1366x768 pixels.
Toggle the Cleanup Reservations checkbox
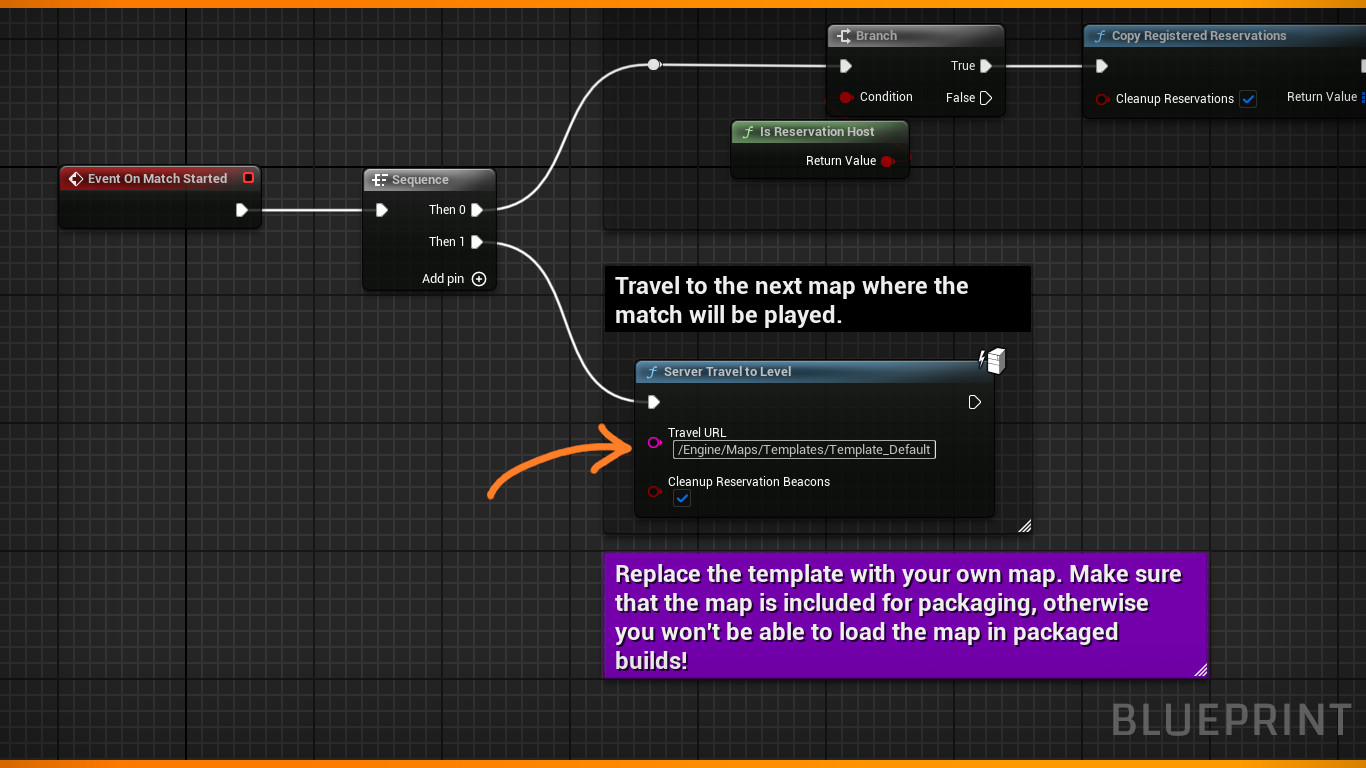point(1248,99)
